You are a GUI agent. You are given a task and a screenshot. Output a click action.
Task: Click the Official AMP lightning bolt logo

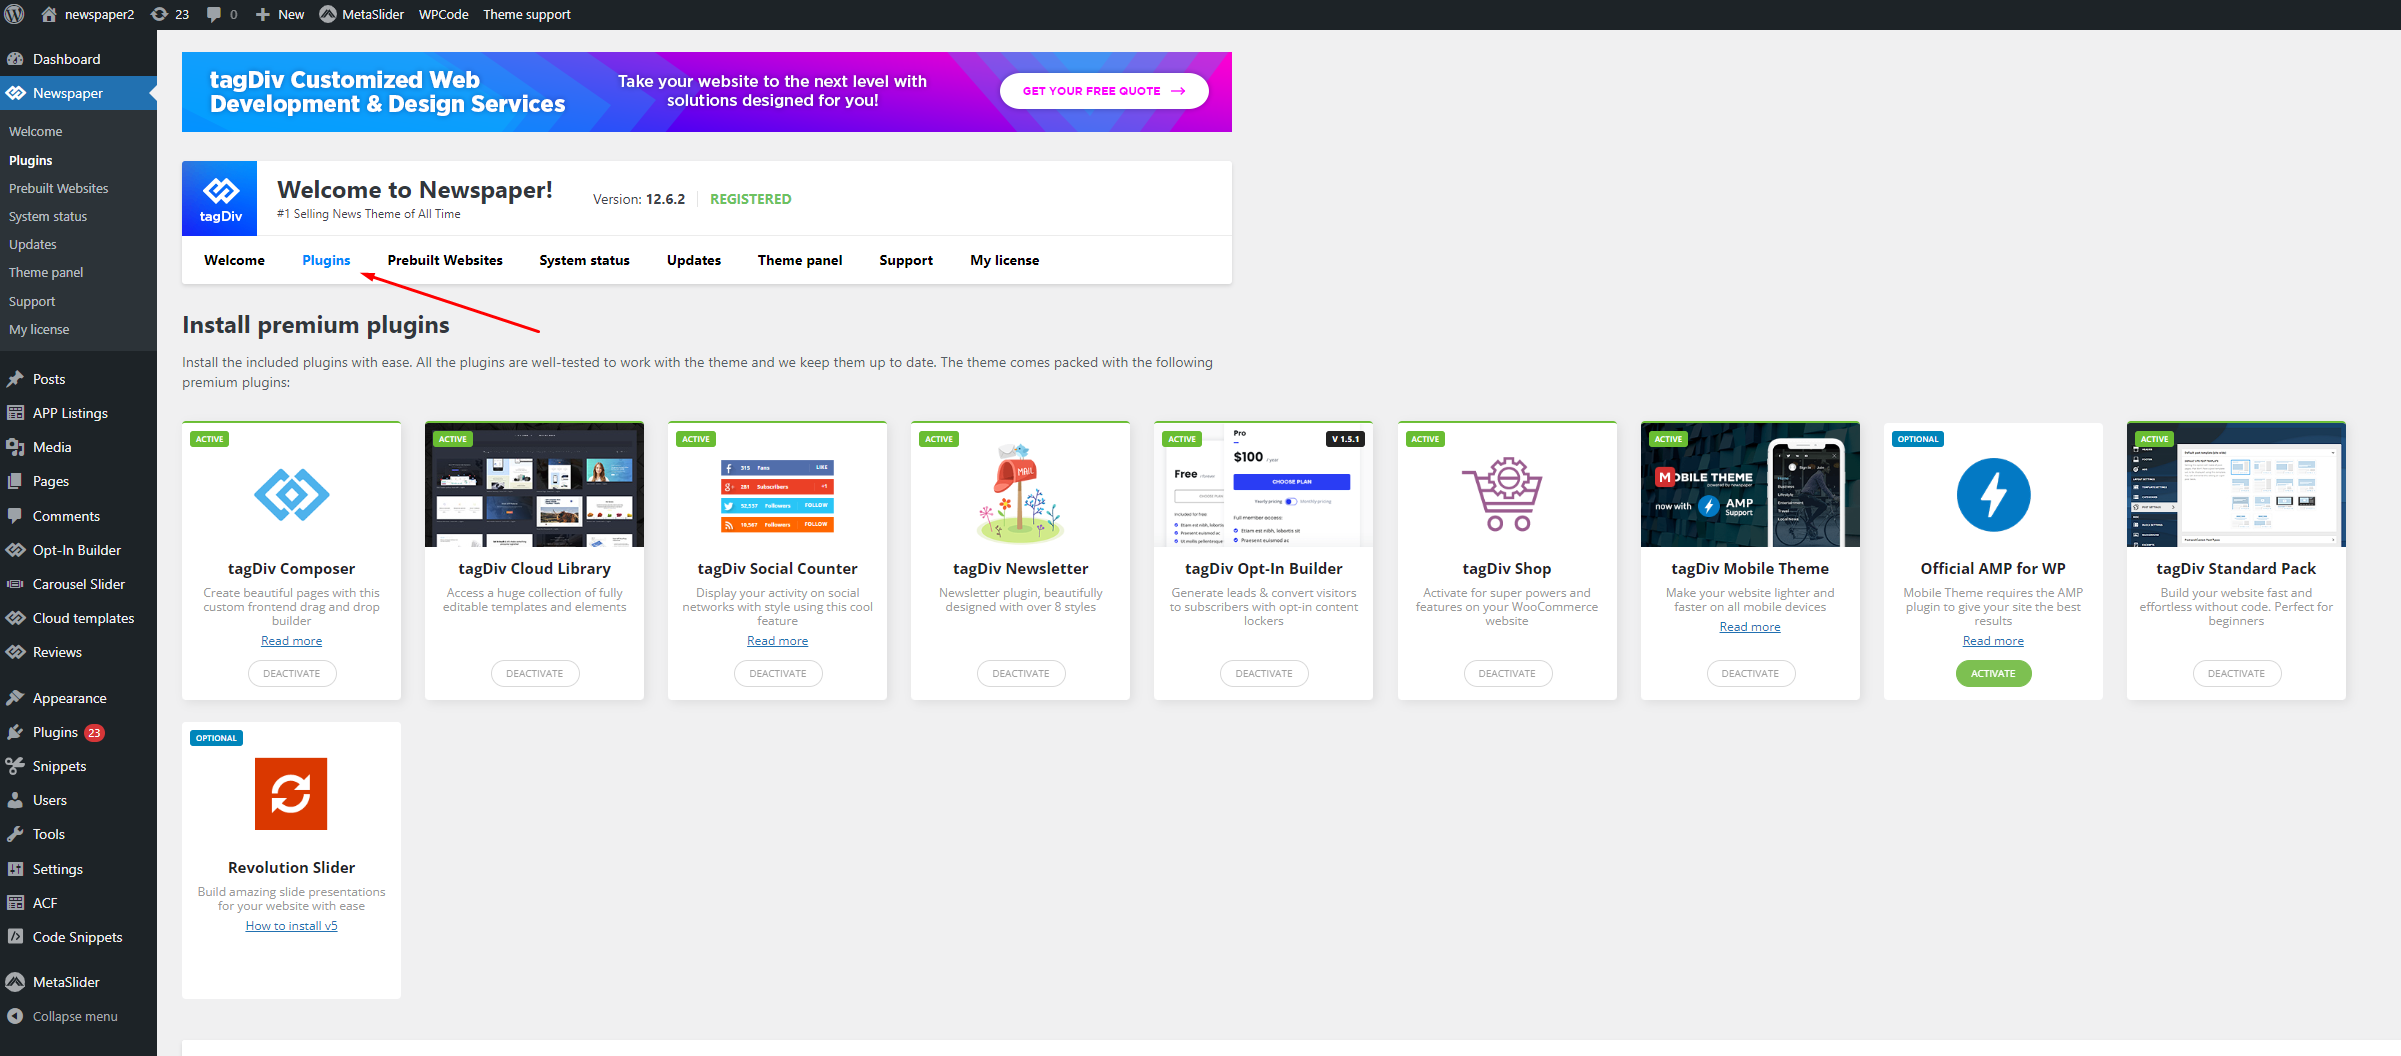pyautogui.click(x=1993, y=494)
